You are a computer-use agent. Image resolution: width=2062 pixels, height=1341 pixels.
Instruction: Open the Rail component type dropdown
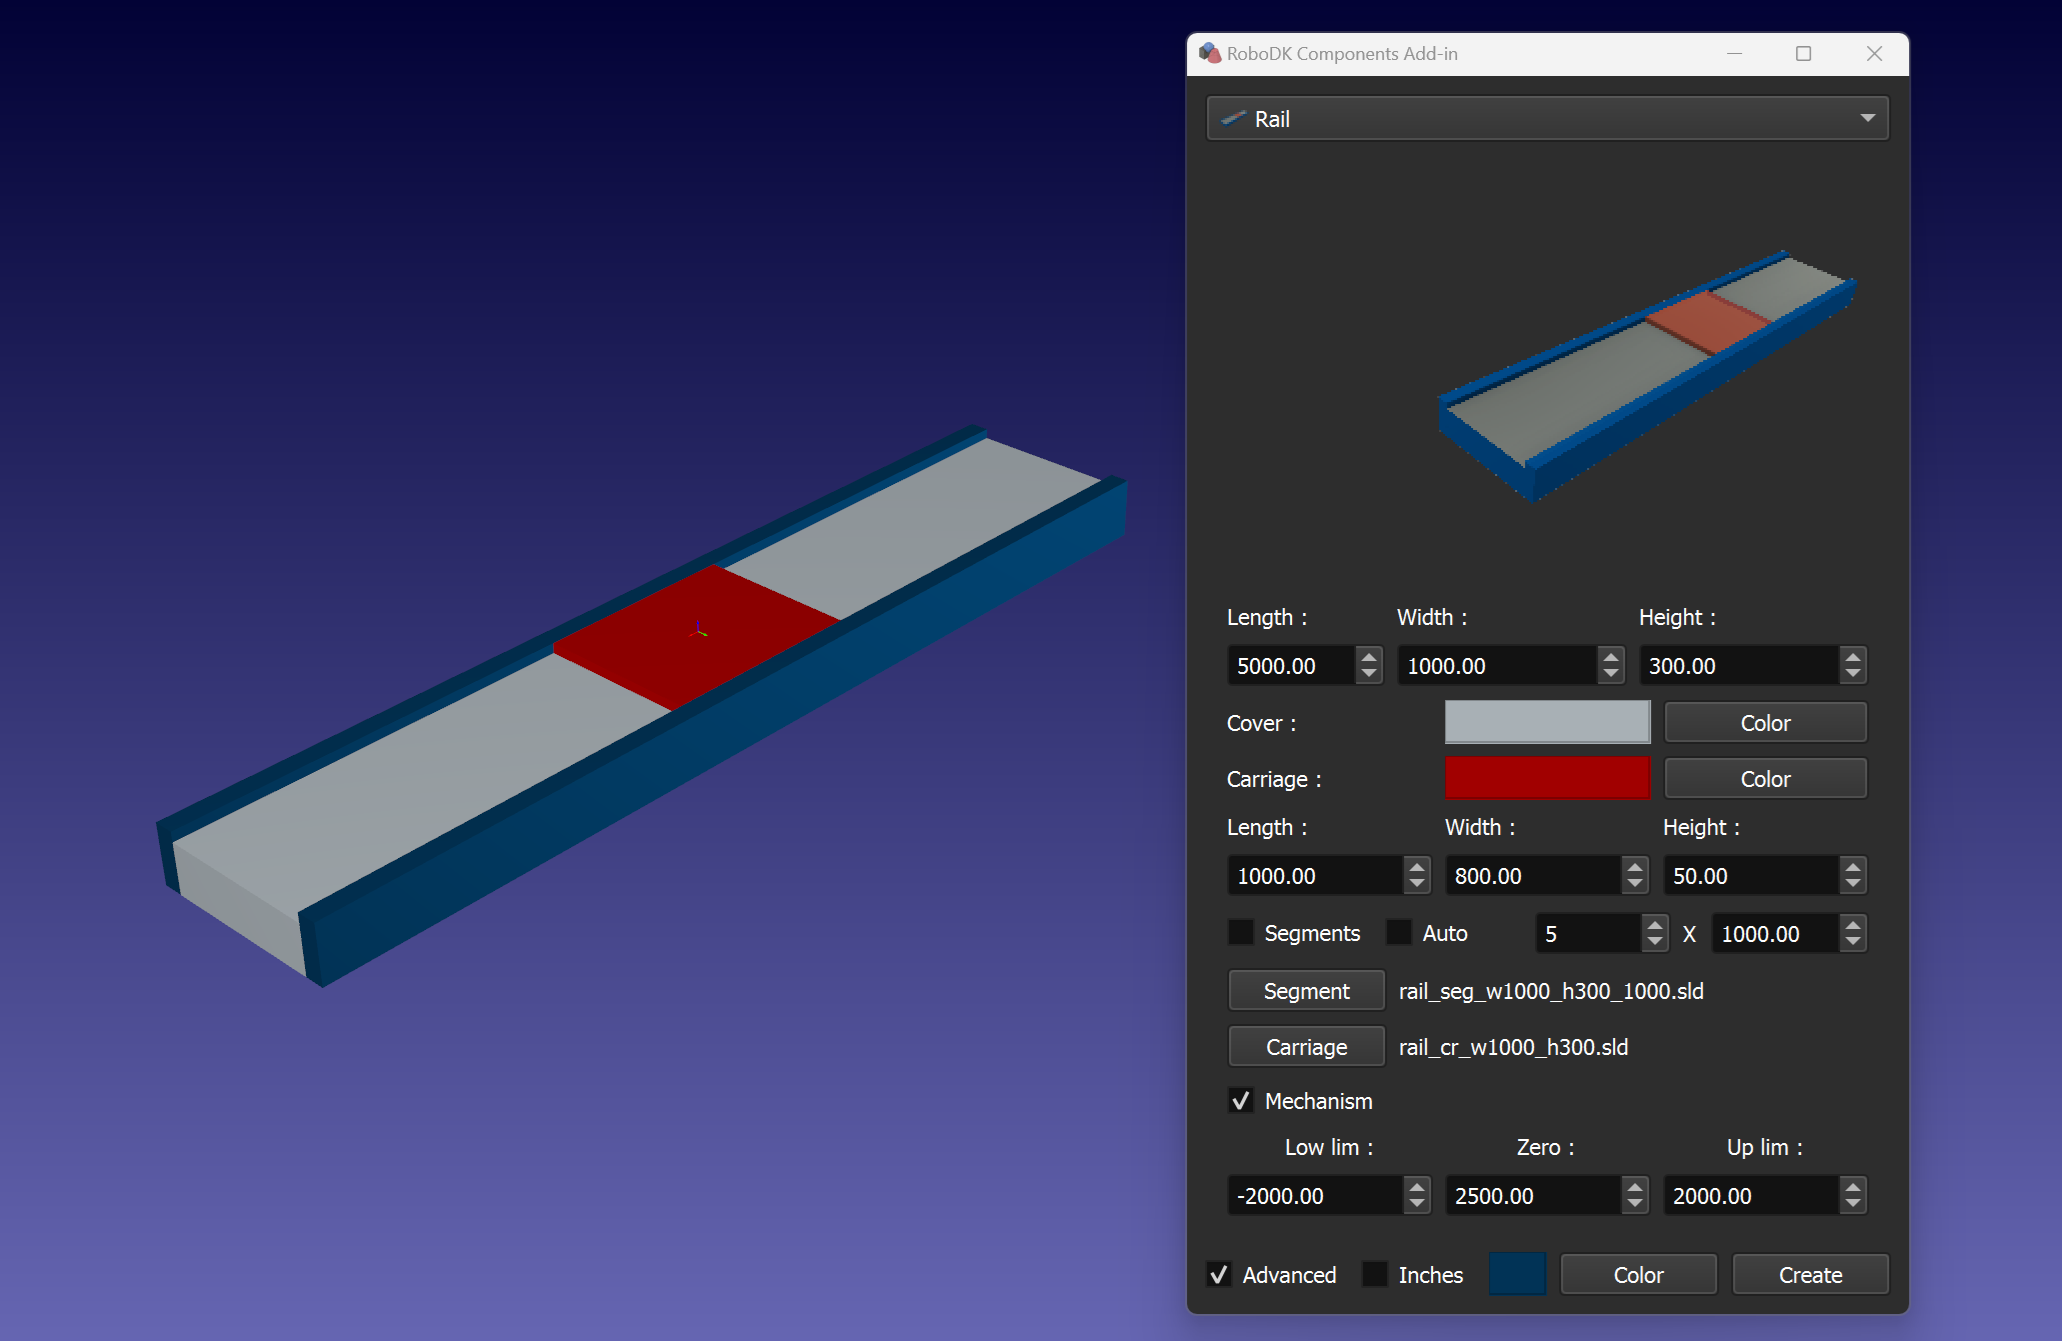(1866, 118)
